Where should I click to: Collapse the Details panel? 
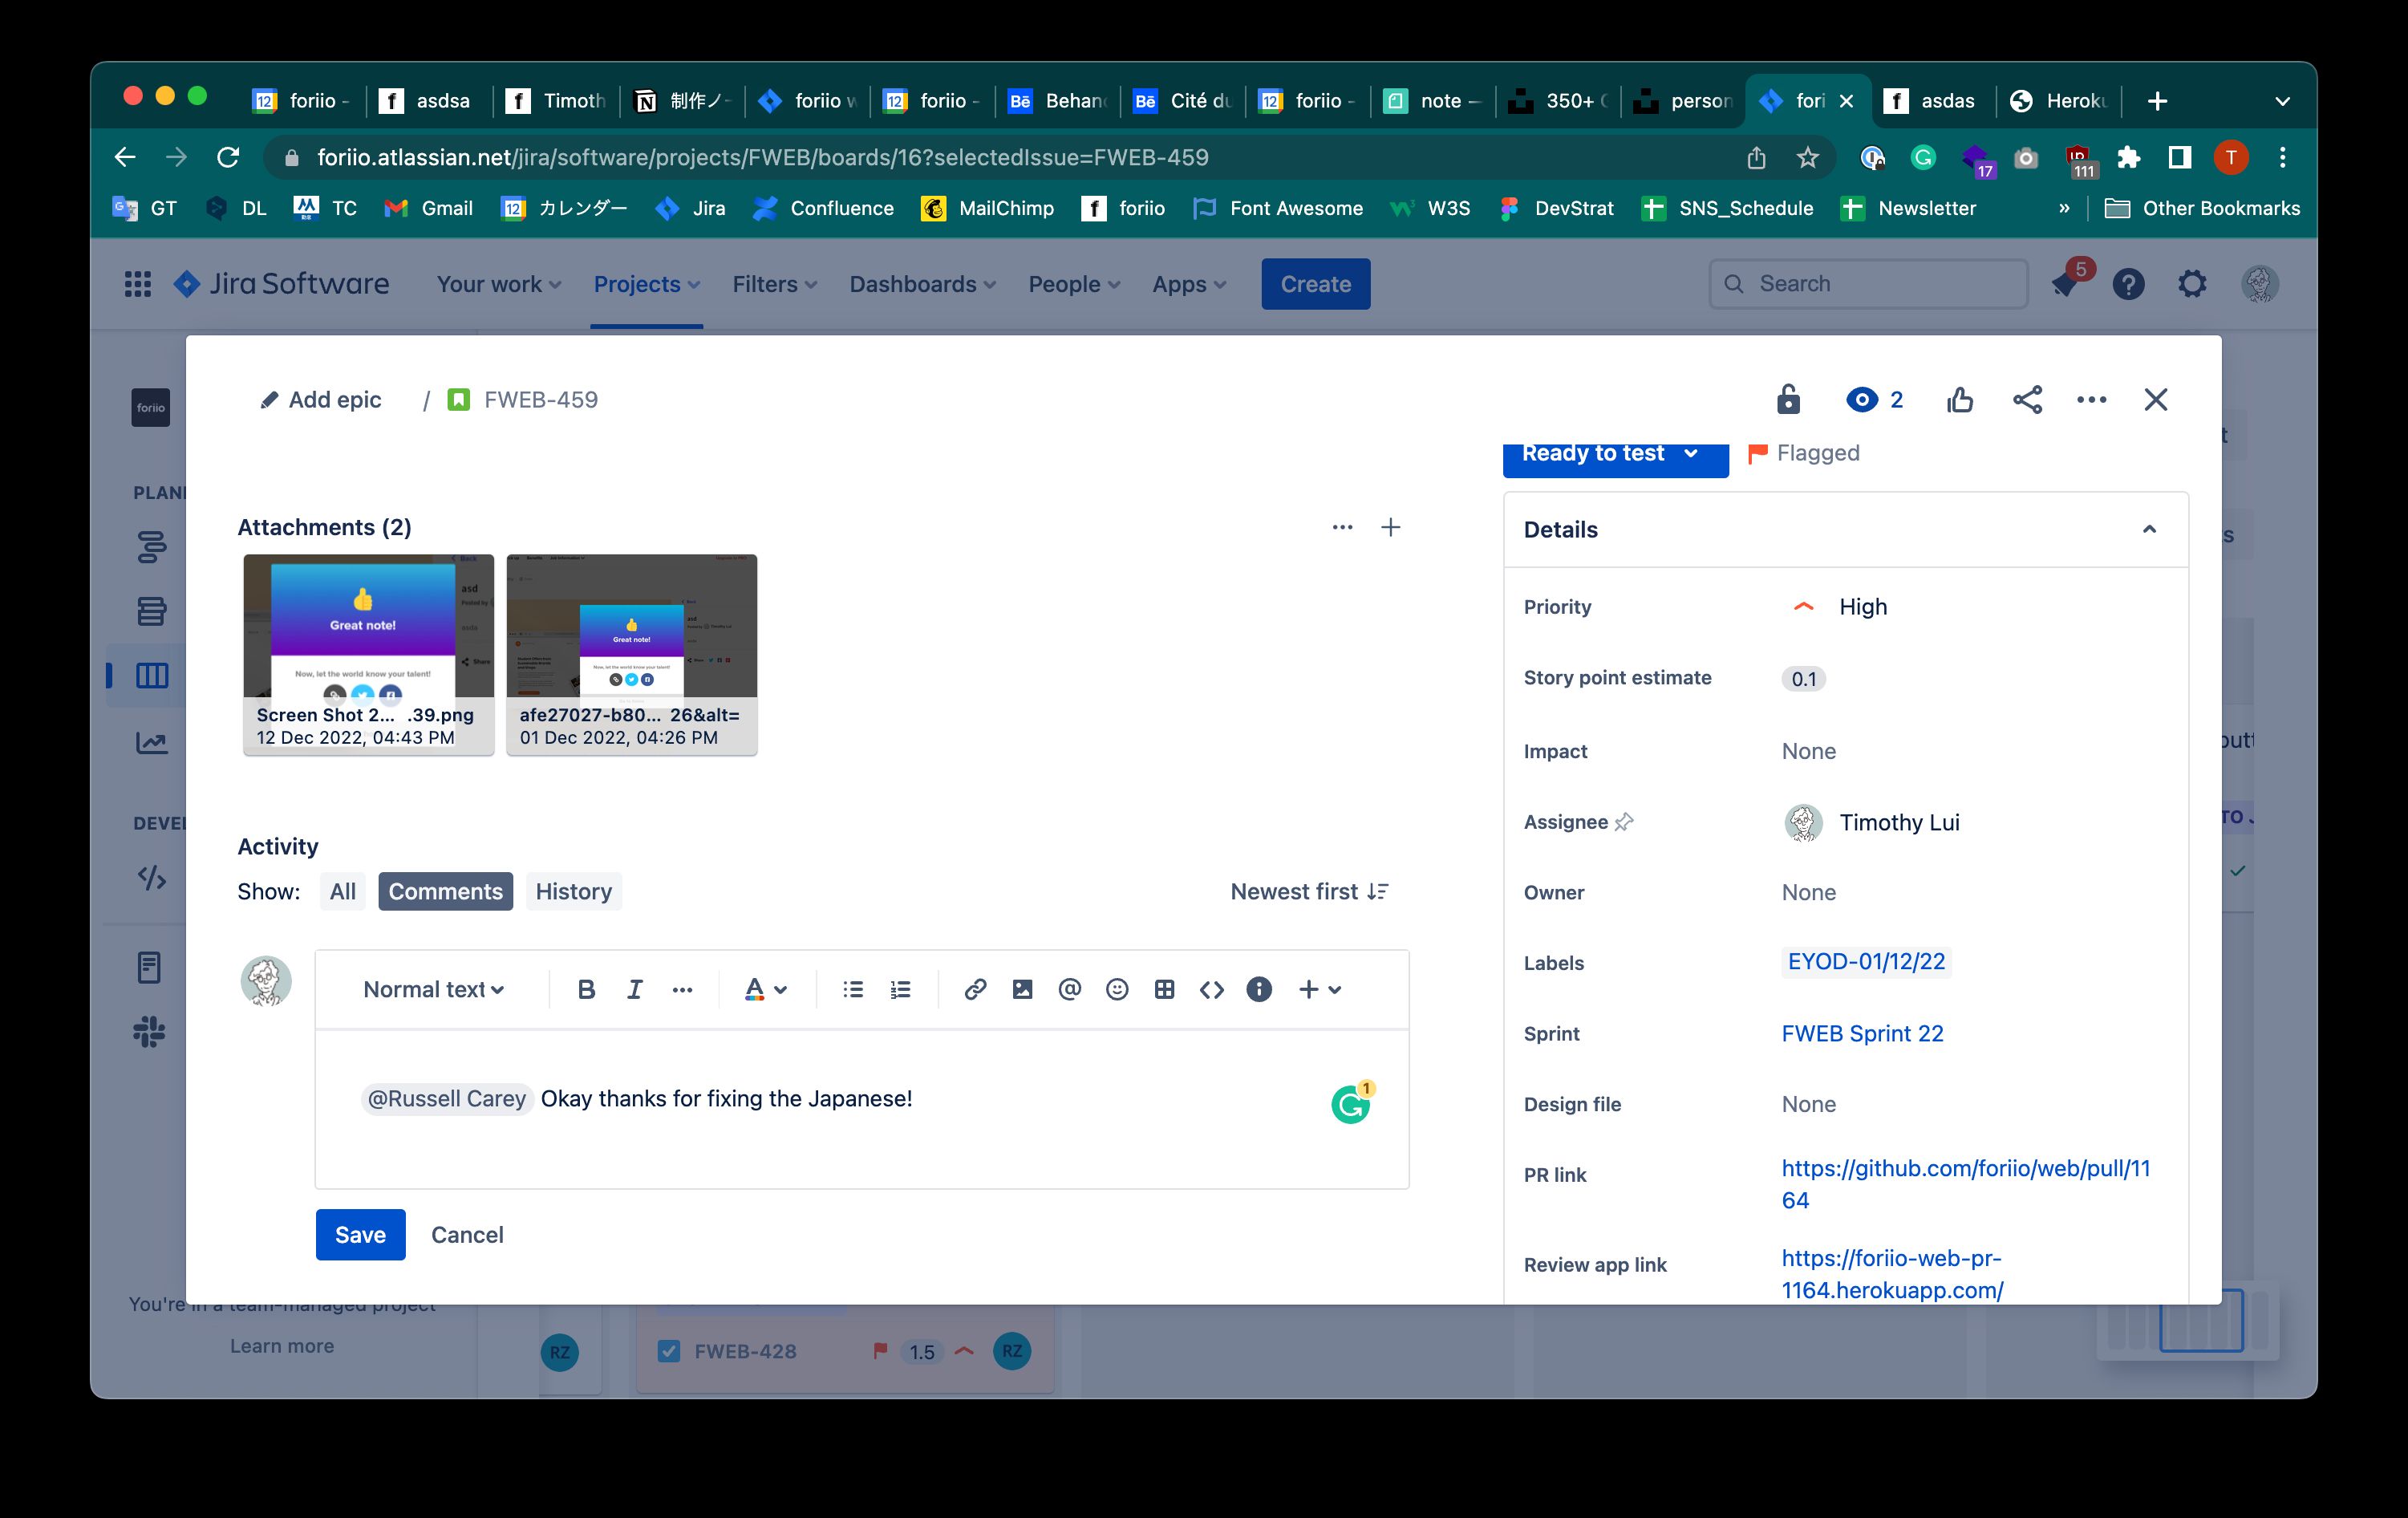2150,529
